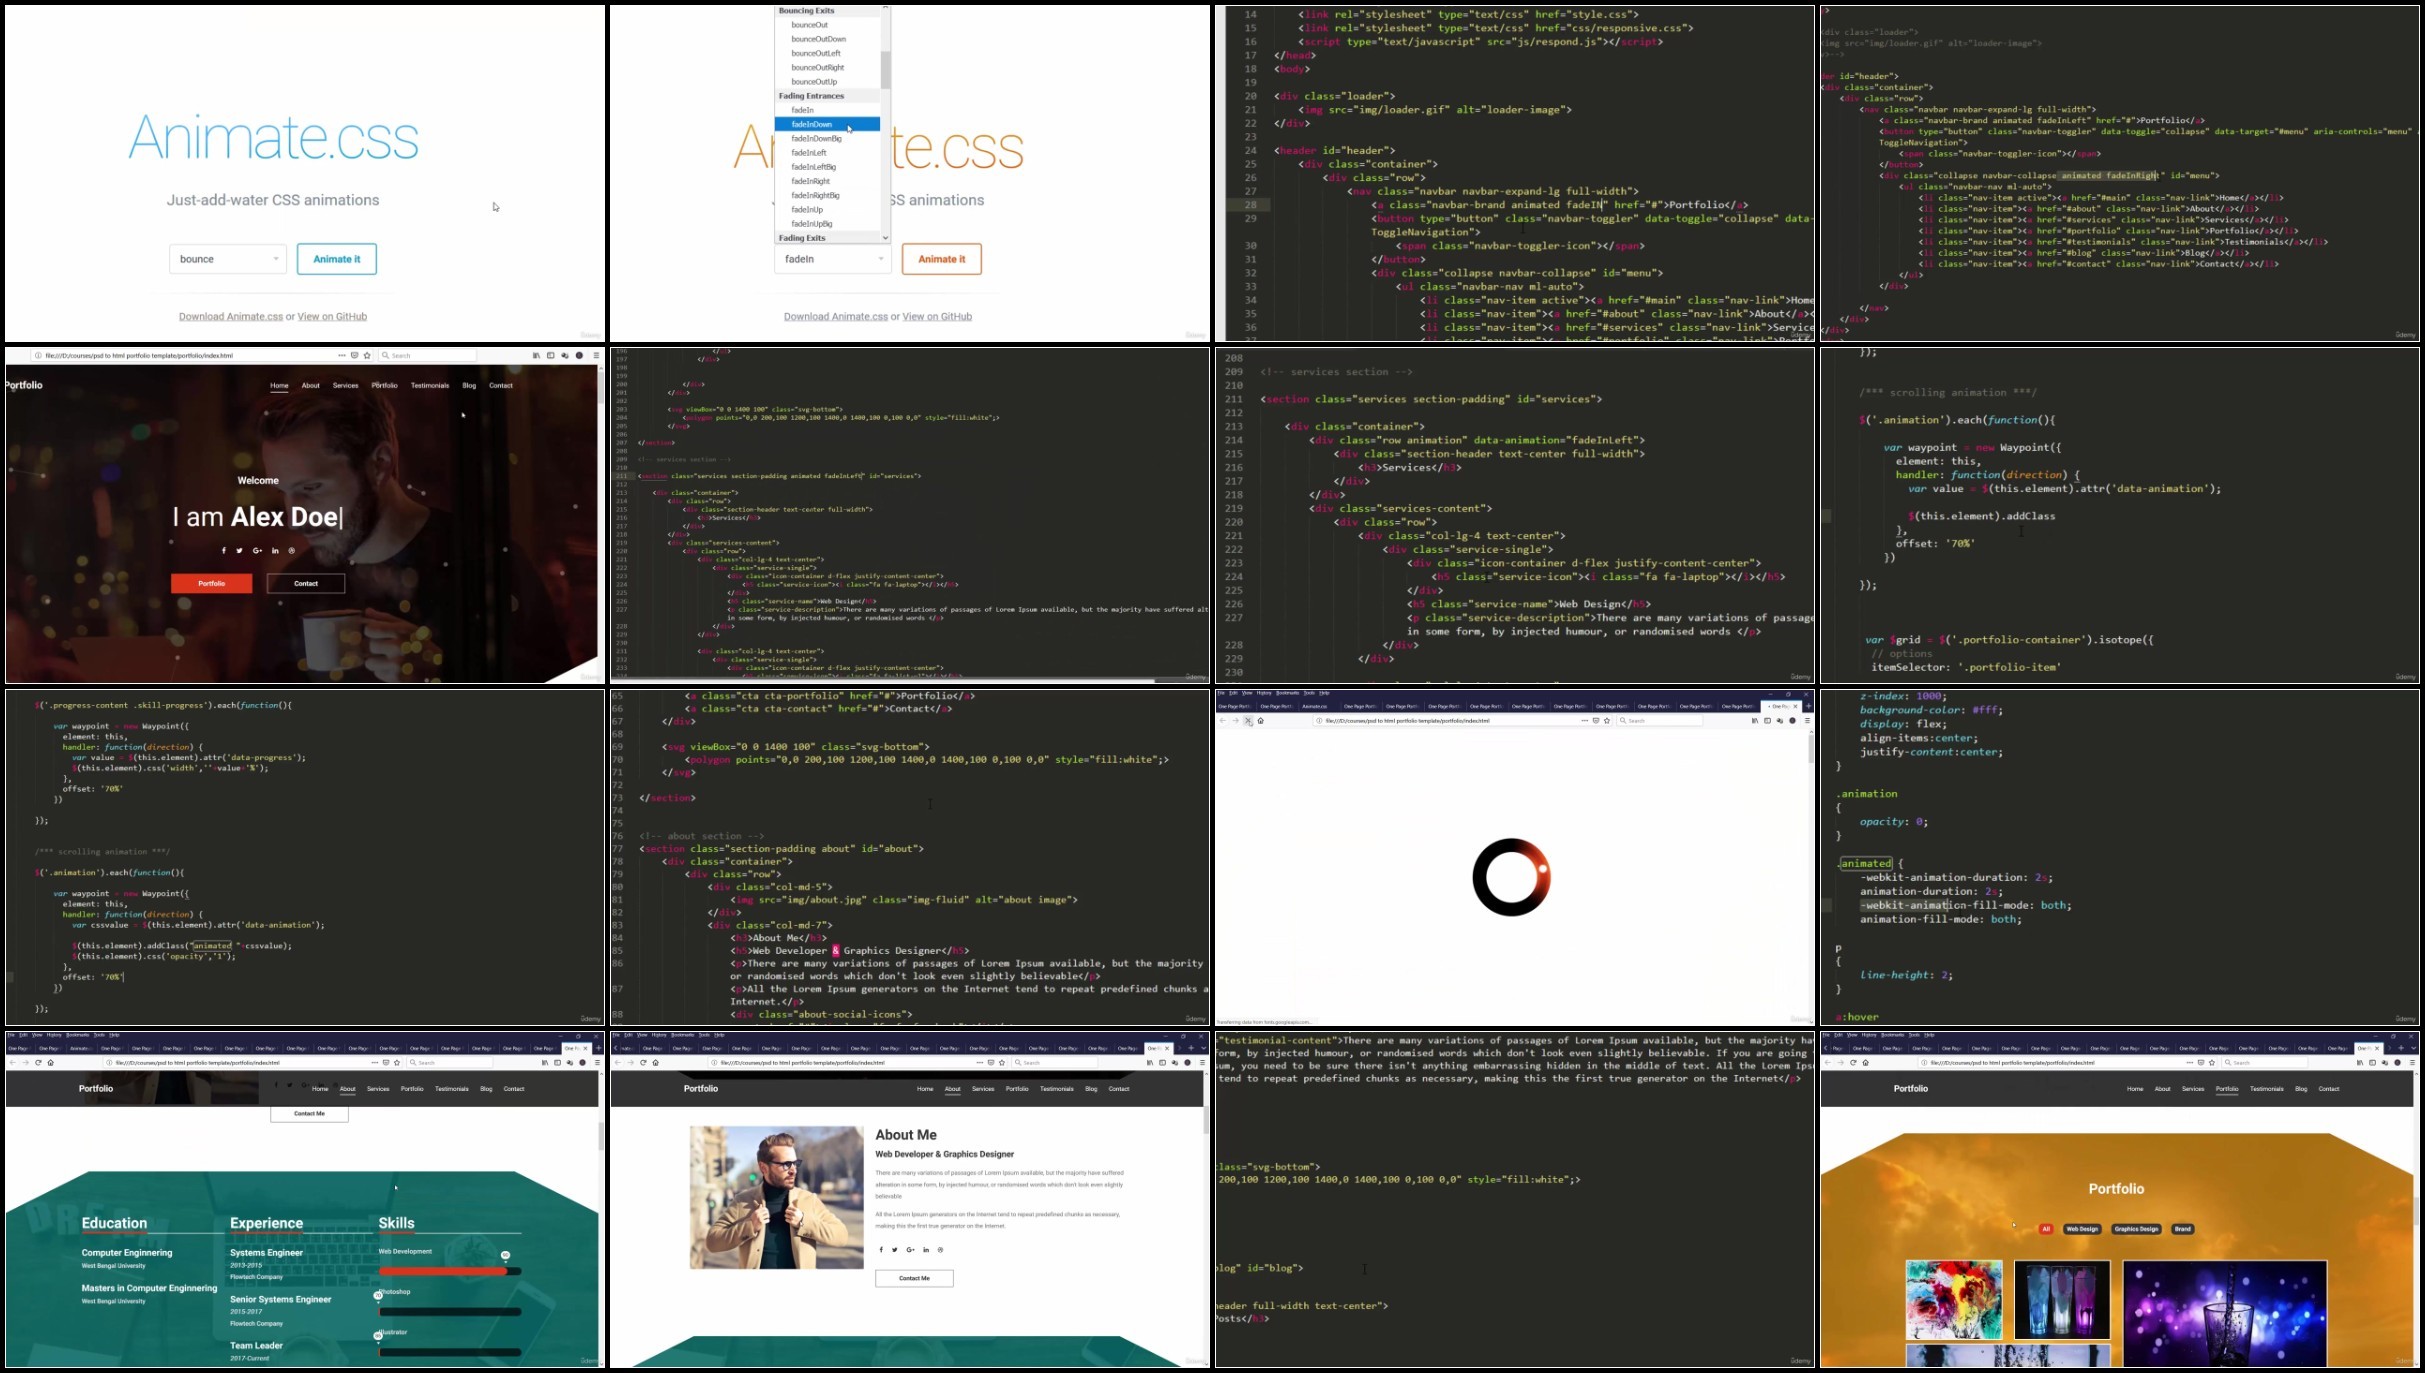Screen dimensions: 2425x1373
Task: Open library icon in hero page browser toolbar
Action: tap(536, 355)
